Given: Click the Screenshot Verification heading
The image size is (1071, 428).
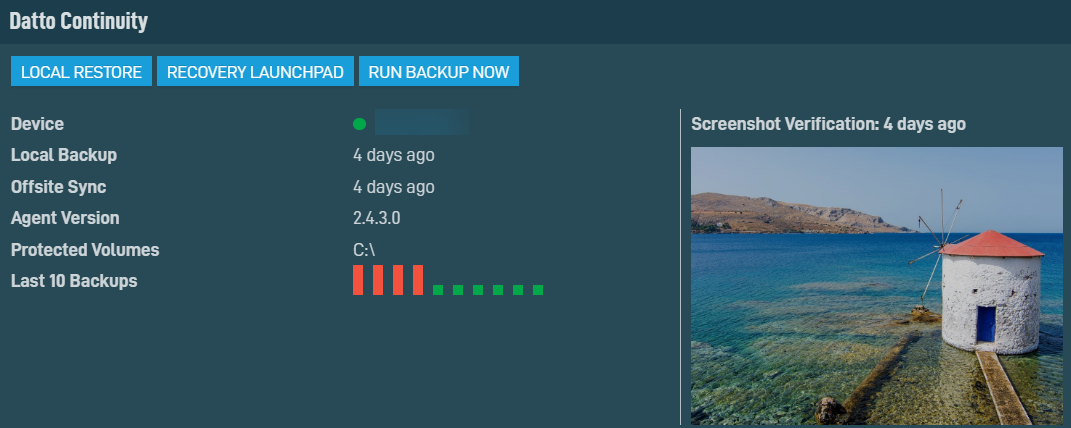Looking at the screenshot, I should (829, 124).
